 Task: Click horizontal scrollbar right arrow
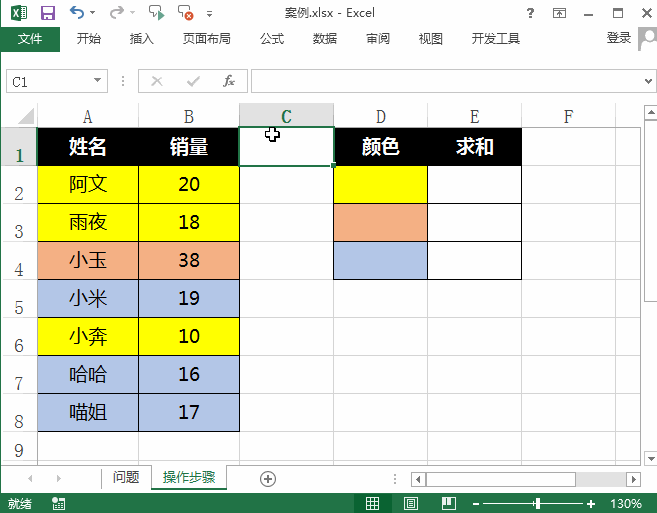pyautogui.click(x=633, y=479)
